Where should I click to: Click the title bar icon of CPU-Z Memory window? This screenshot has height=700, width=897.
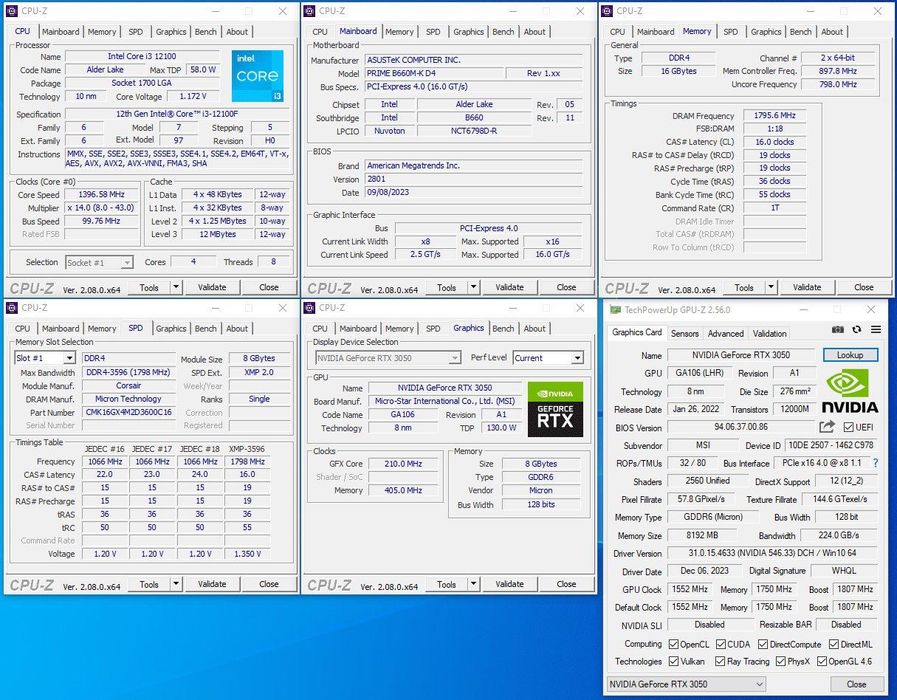[x=607, y=11]
